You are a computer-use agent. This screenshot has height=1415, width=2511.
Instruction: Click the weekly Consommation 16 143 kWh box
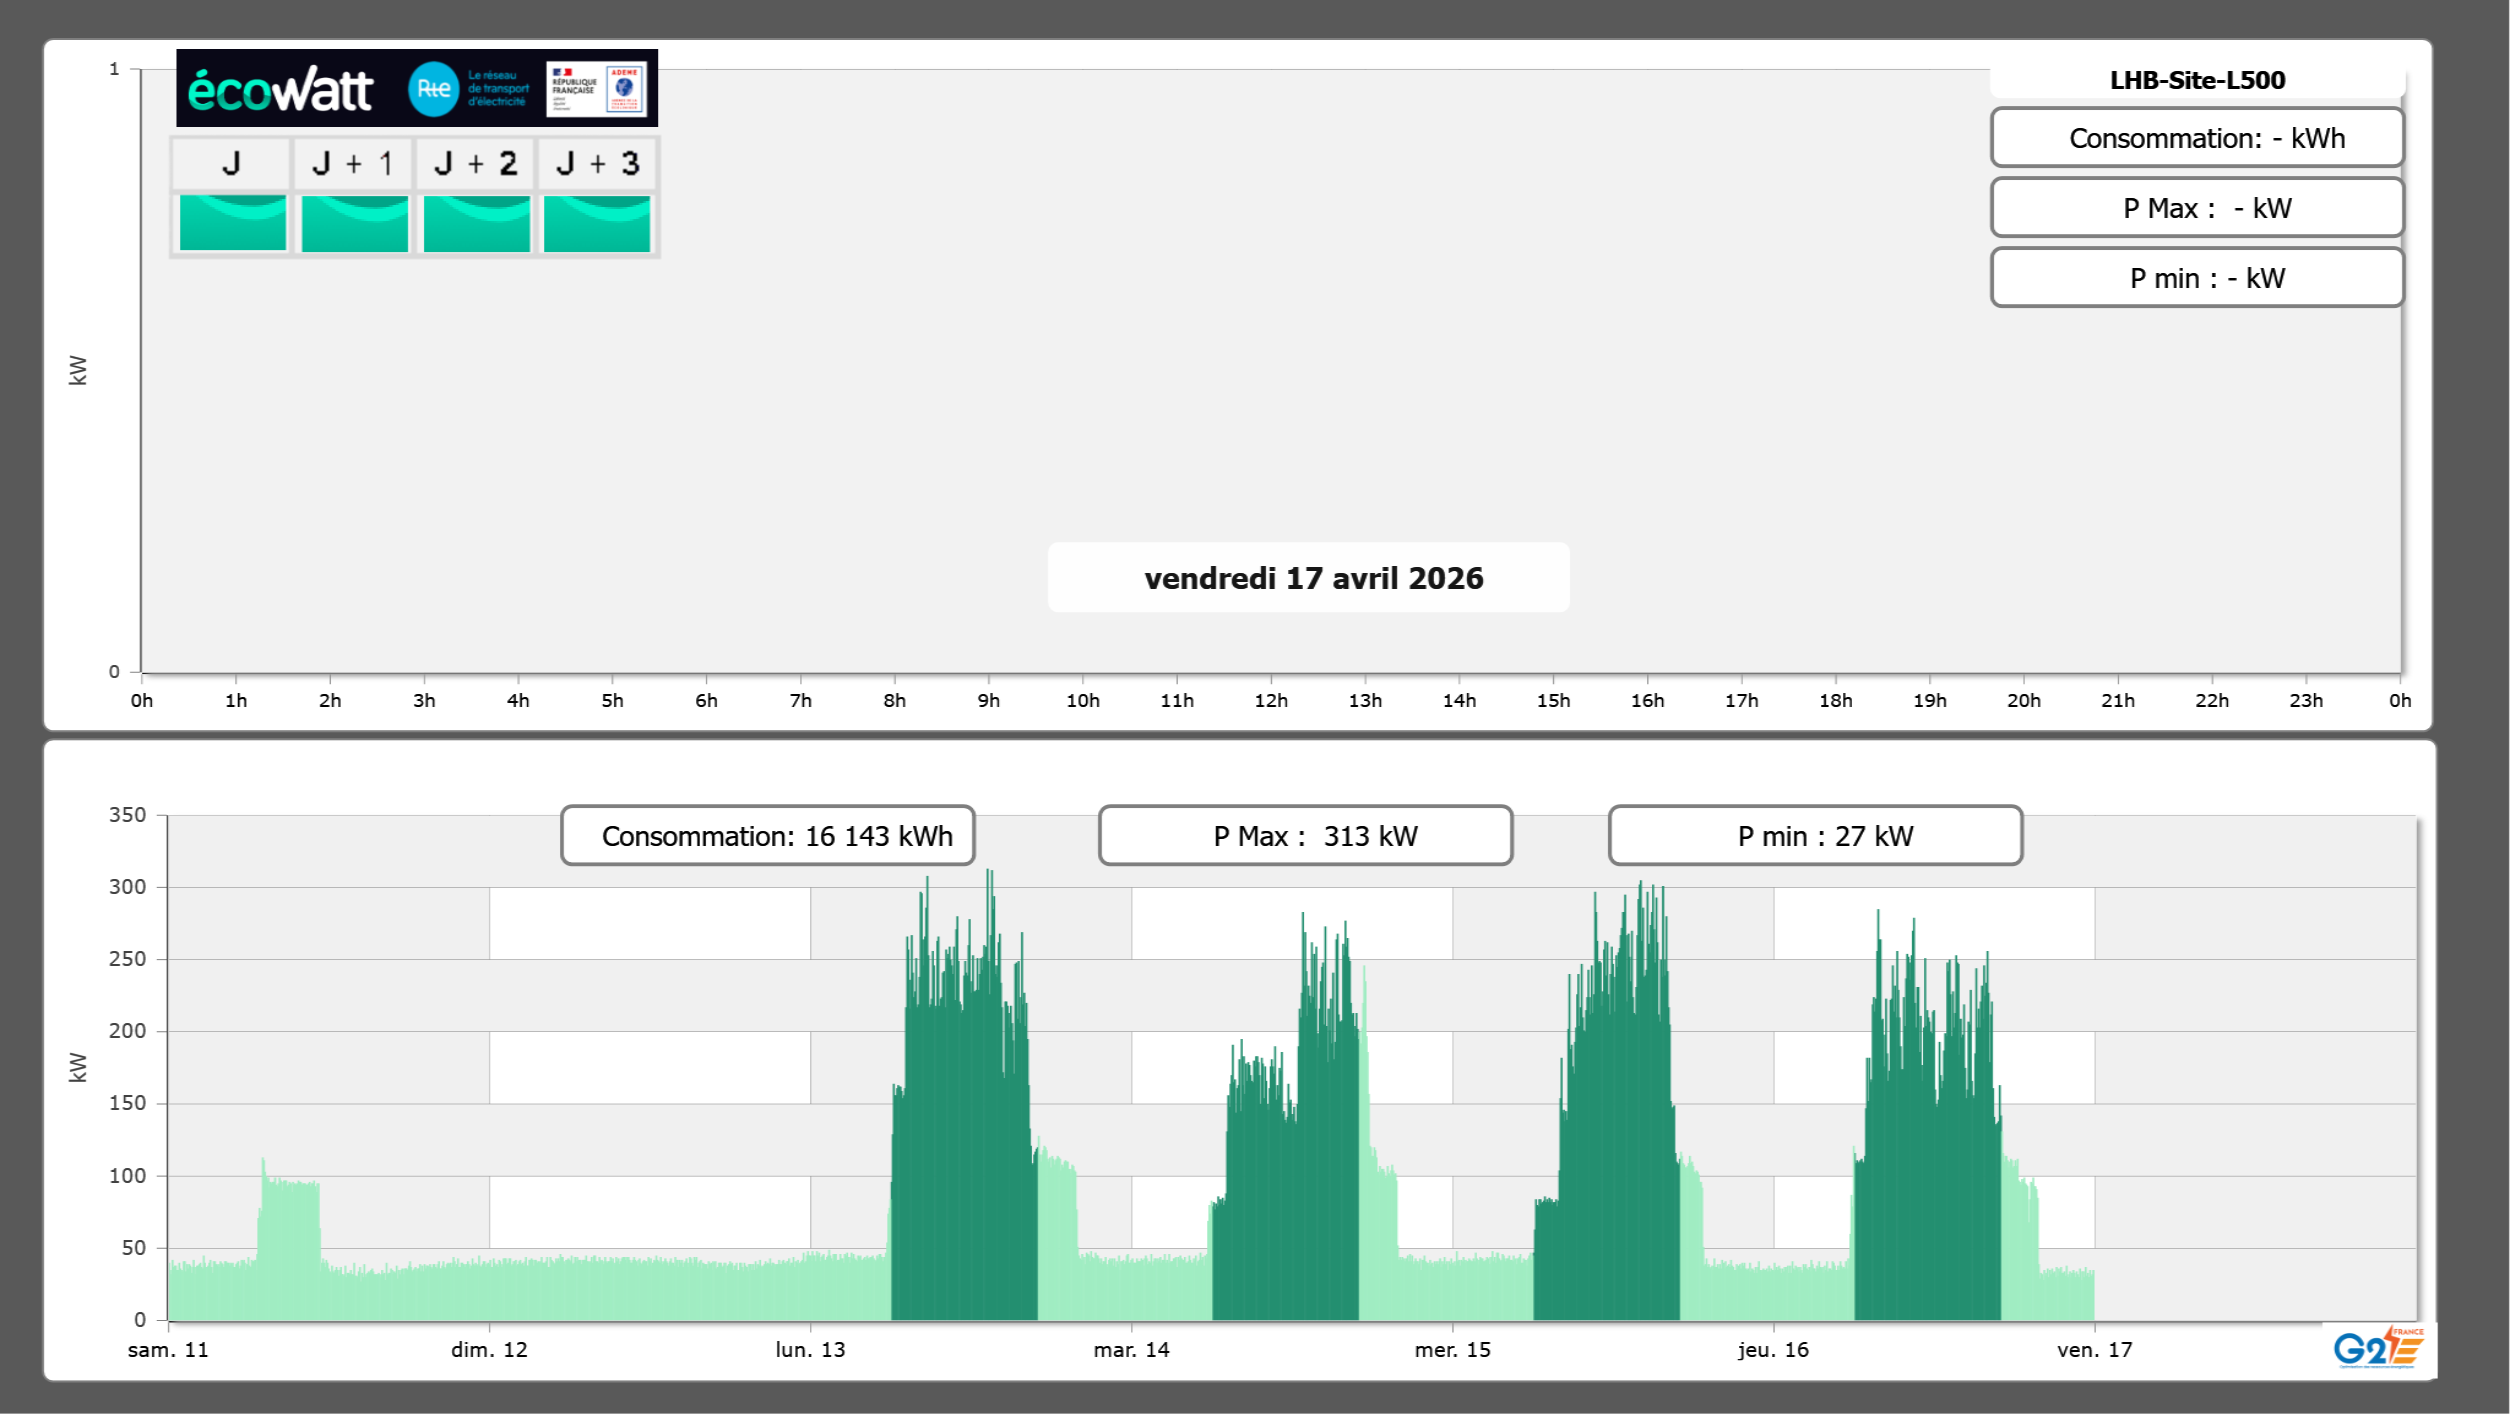tap(768, 836)
